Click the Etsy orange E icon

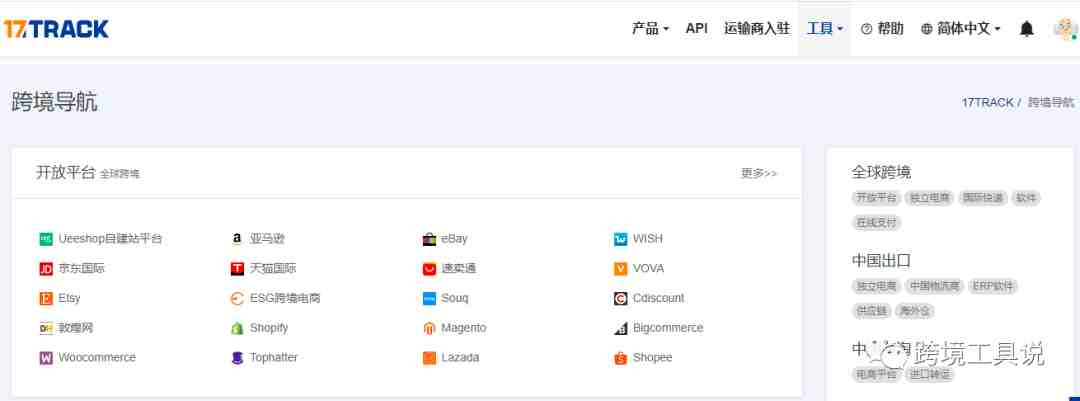pos(46,298)
